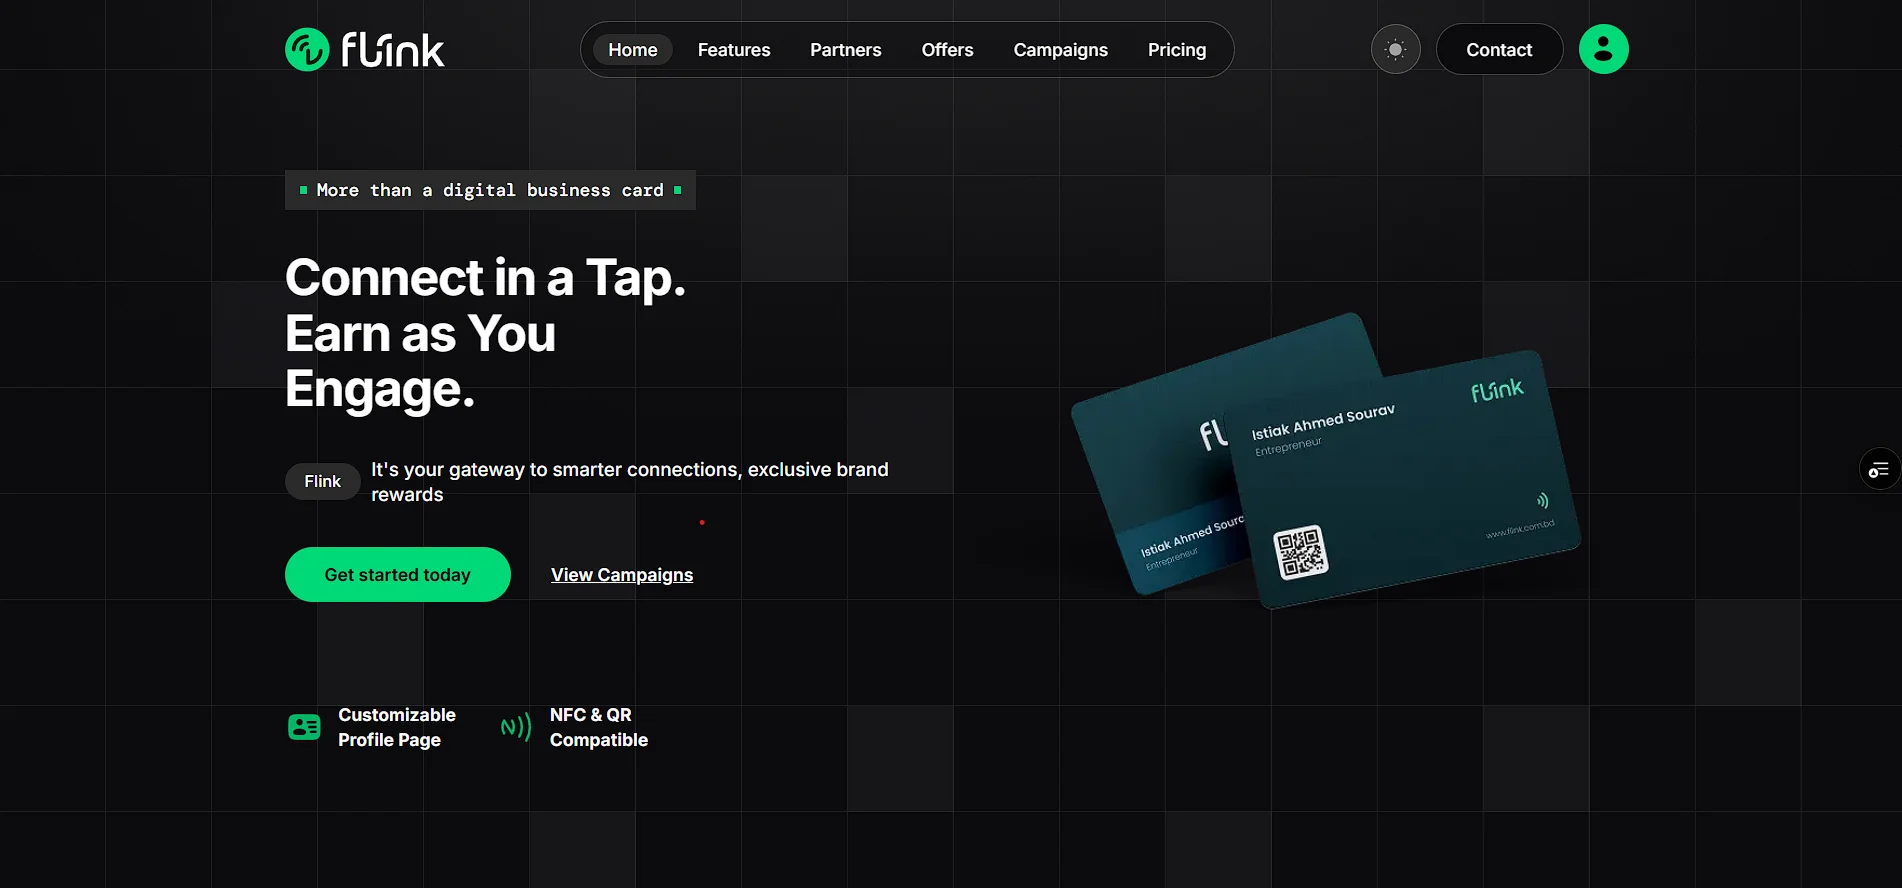Click the "NFC & QR Compatible" text
The width and height of the screenshot is (1902, 888).
pyautogui.click(x=598, y=727)
